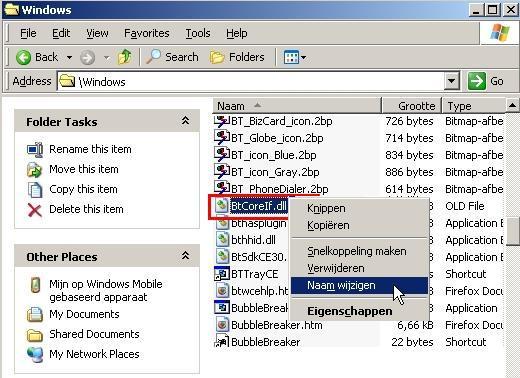Open the Tools menu
520x378 pixels.
point(198,33)
